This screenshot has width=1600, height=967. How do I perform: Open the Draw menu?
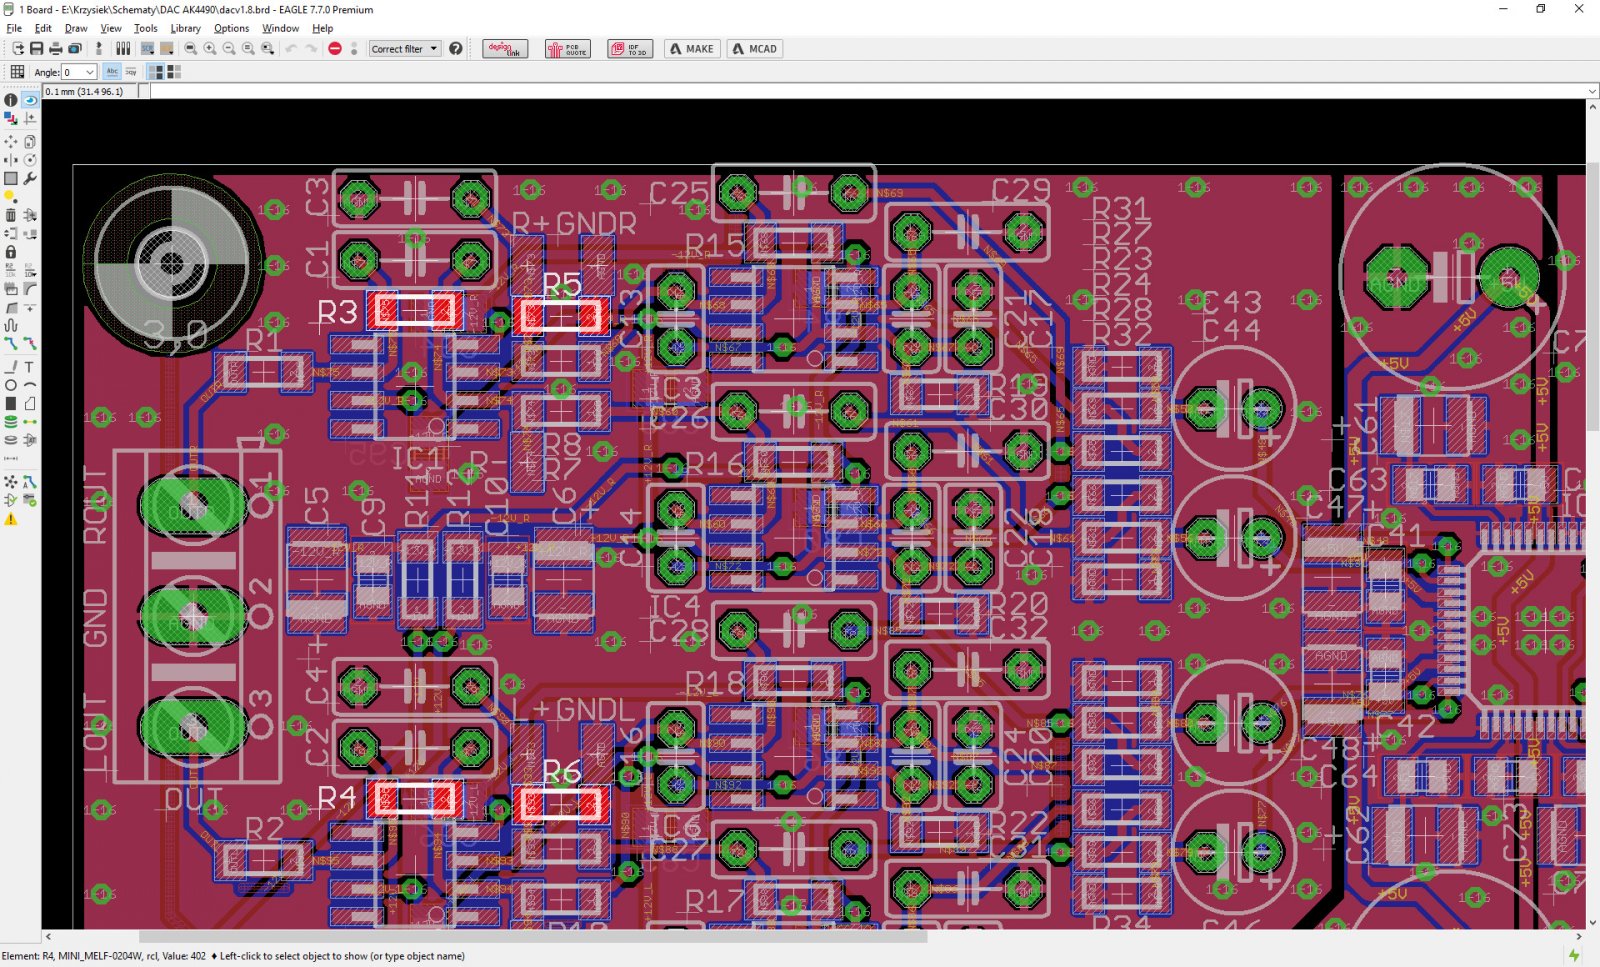76,28
